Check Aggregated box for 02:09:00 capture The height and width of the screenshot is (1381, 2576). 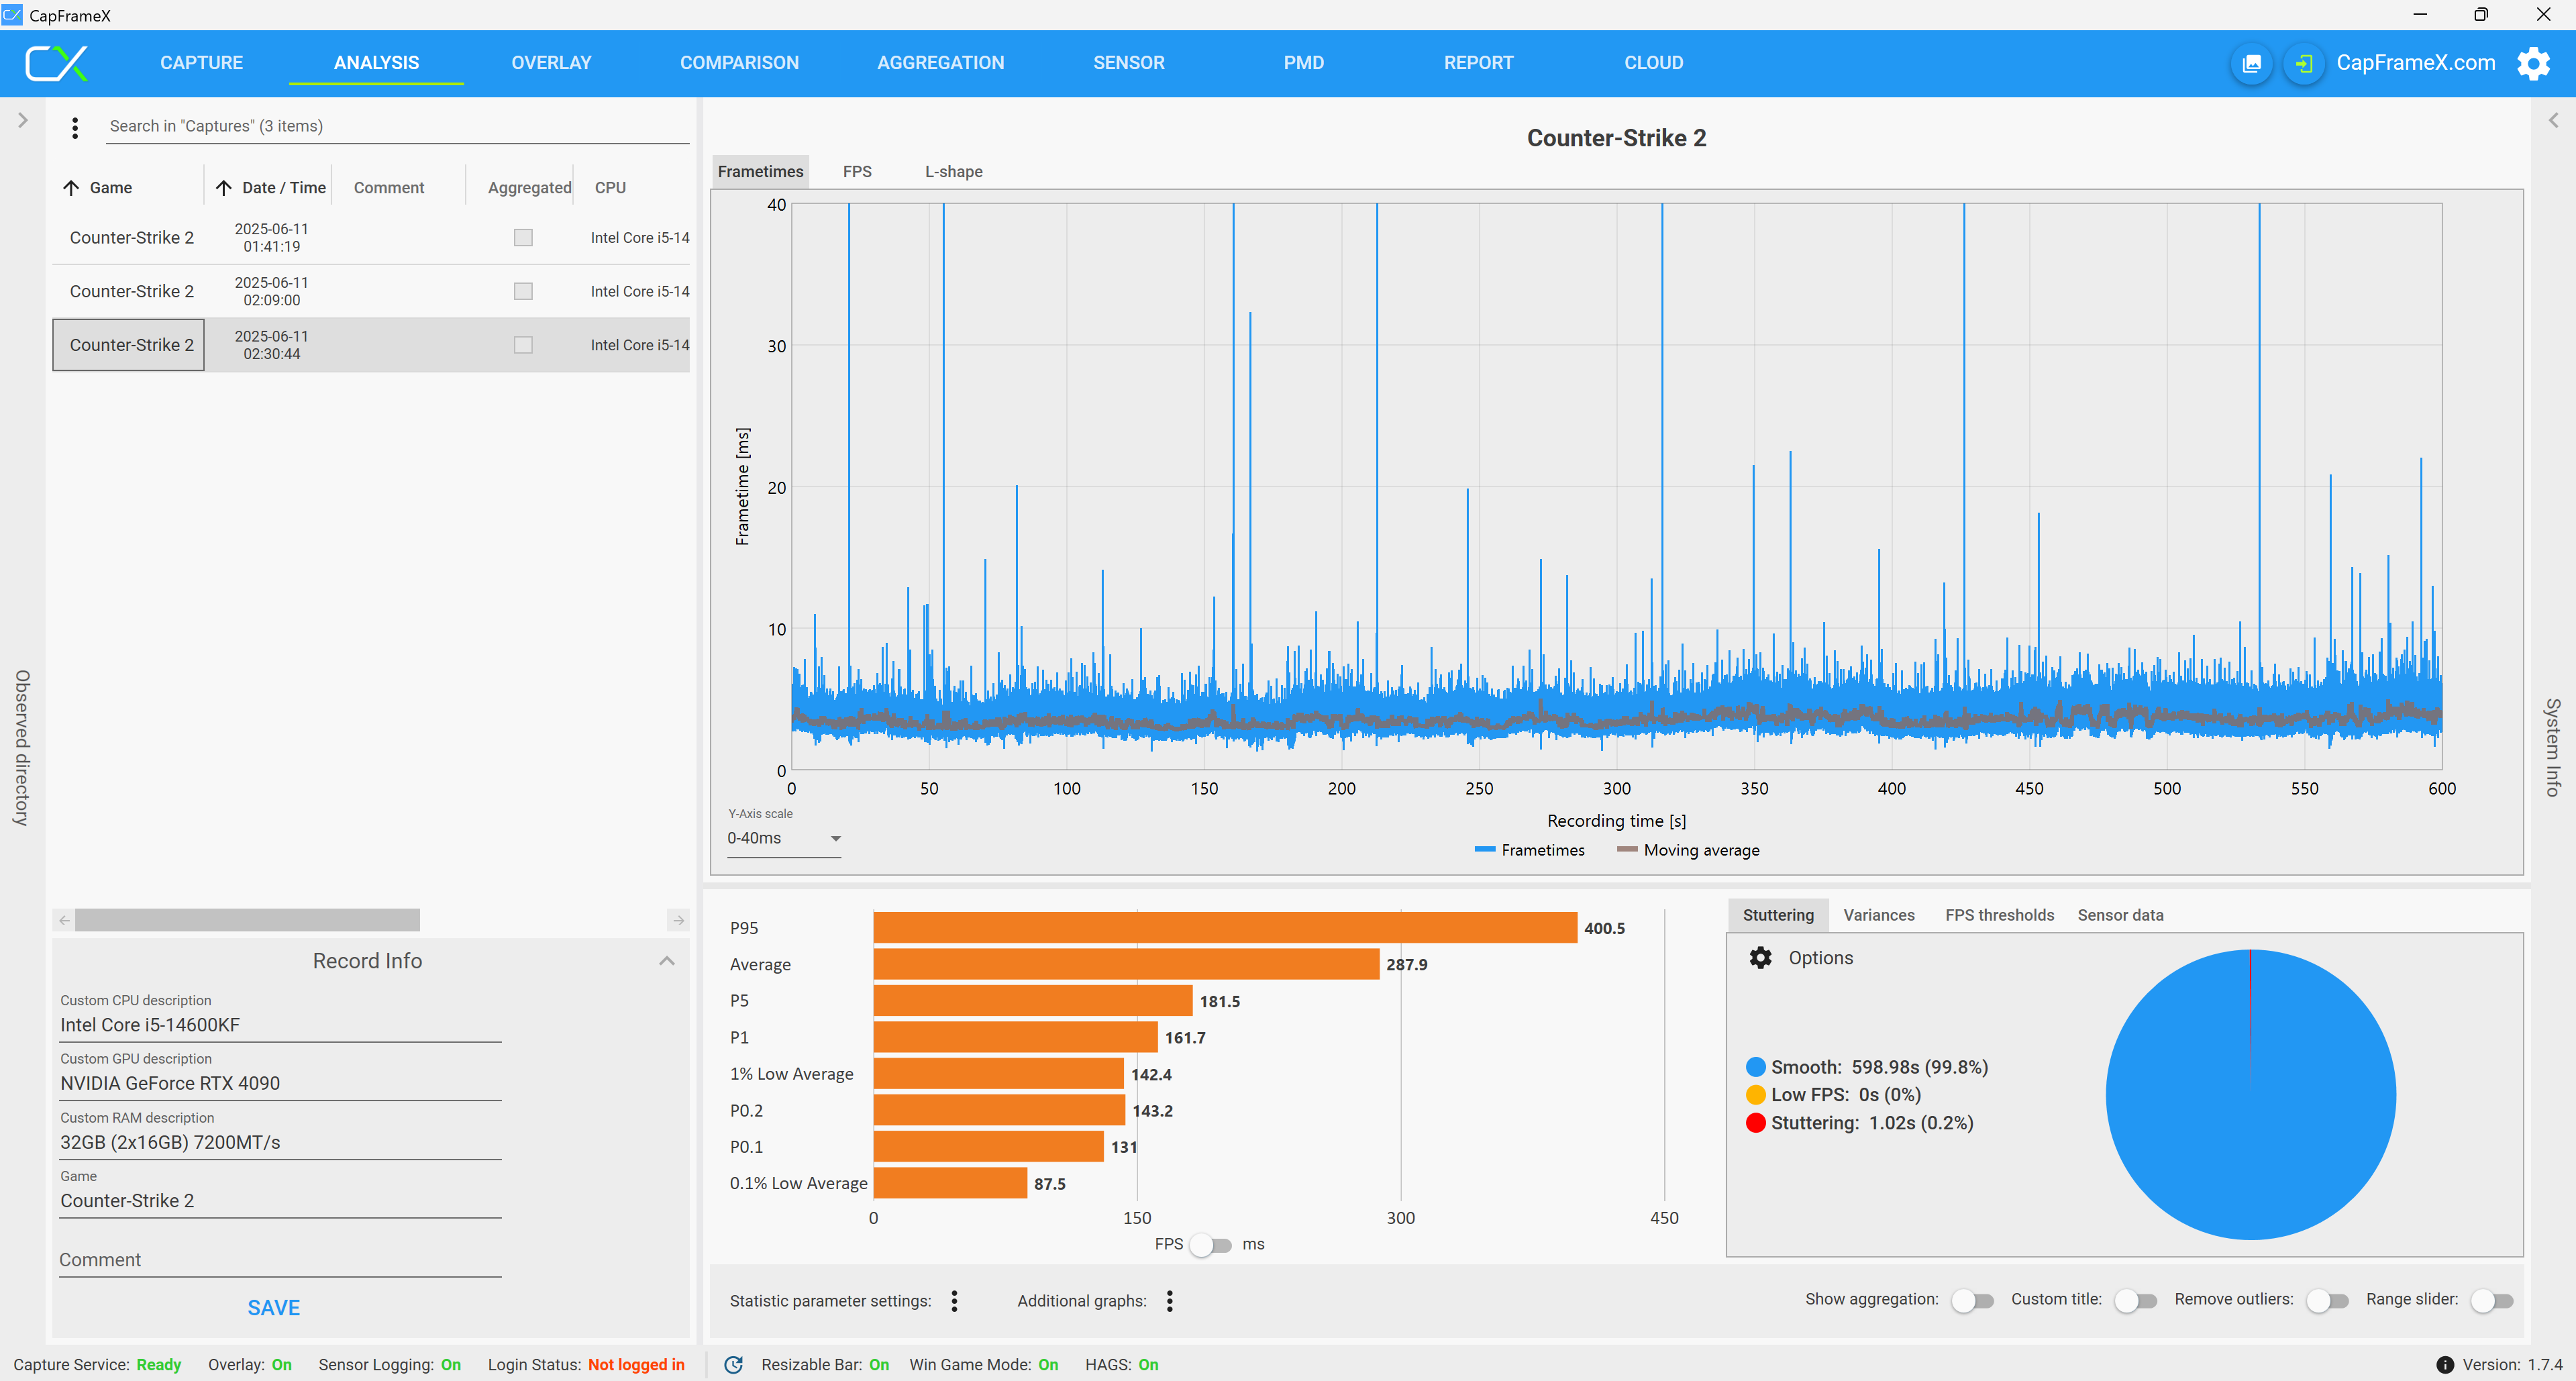coord(523,291)
